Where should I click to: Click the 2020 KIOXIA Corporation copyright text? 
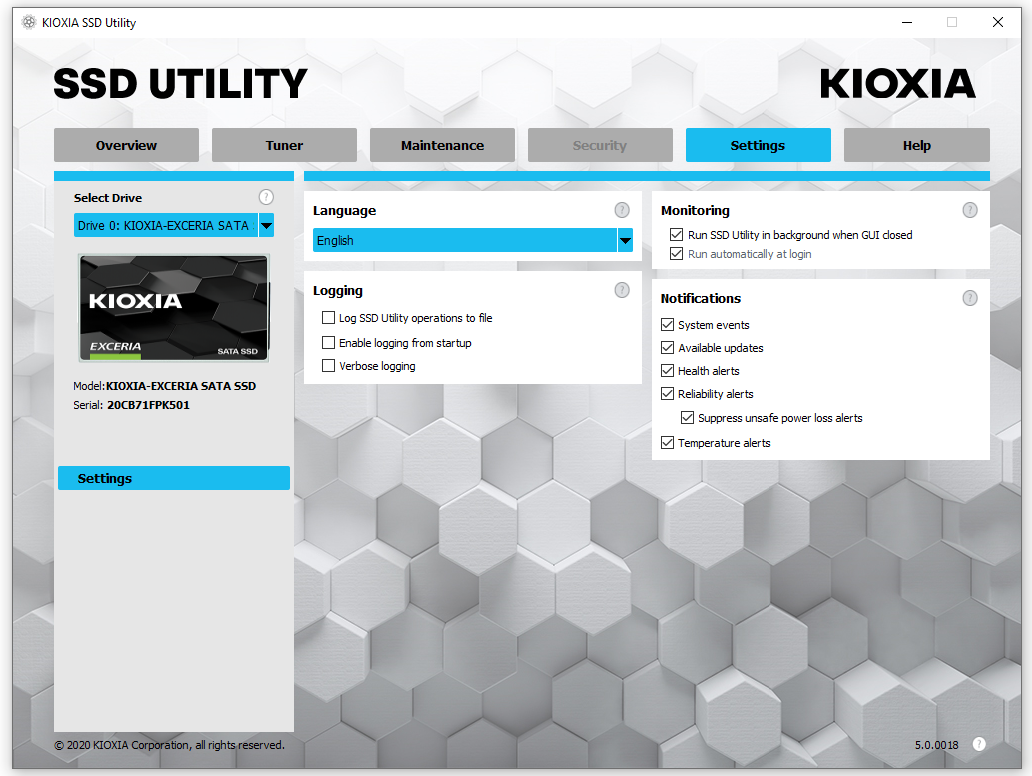pyautogui.click(x=169, y=745)
